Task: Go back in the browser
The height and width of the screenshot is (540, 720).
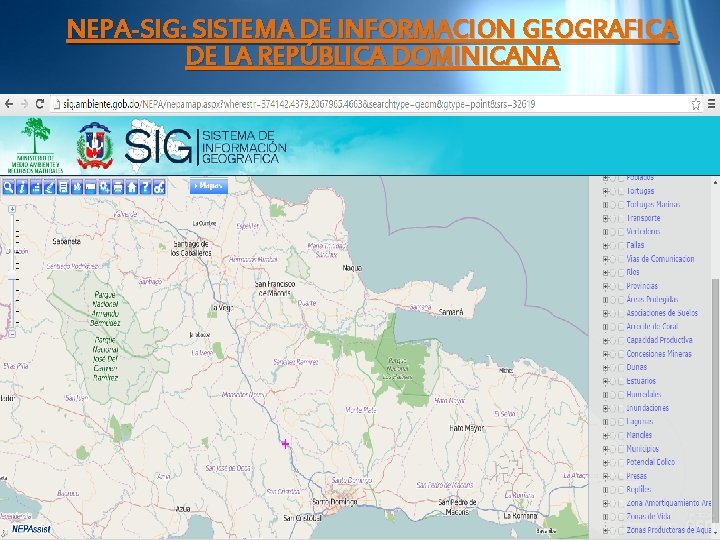Action: coord(9,104)
